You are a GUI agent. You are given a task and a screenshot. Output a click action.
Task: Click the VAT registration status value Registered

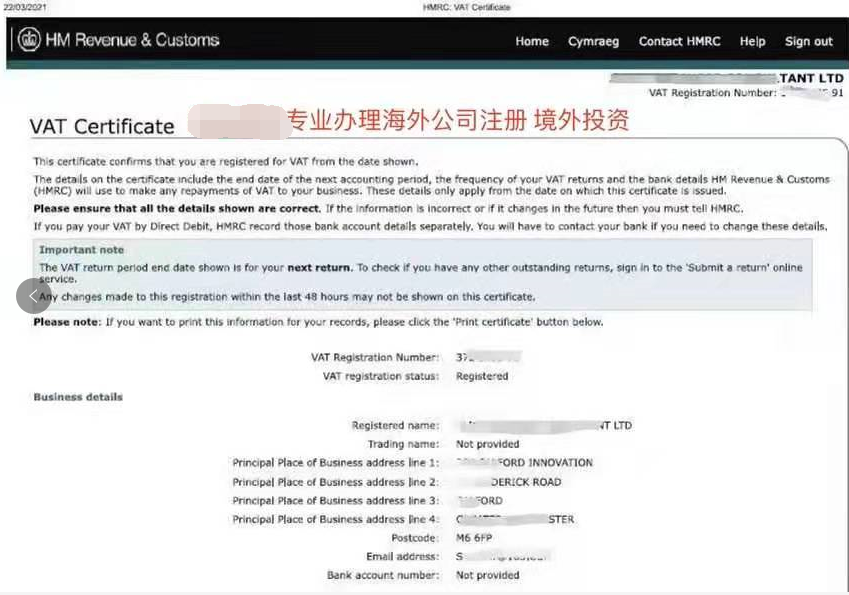click(482, 376)
